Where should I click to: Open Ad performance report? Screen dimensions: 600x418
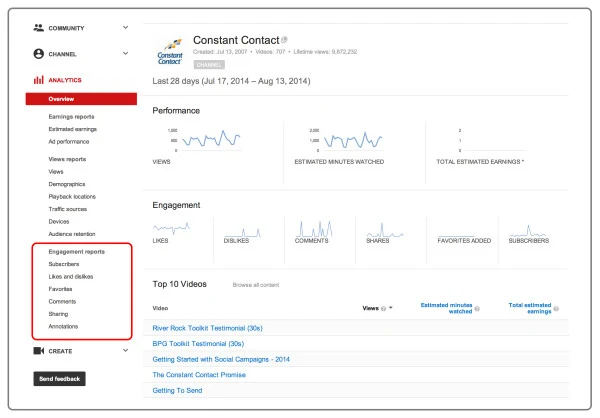(69, 142)
